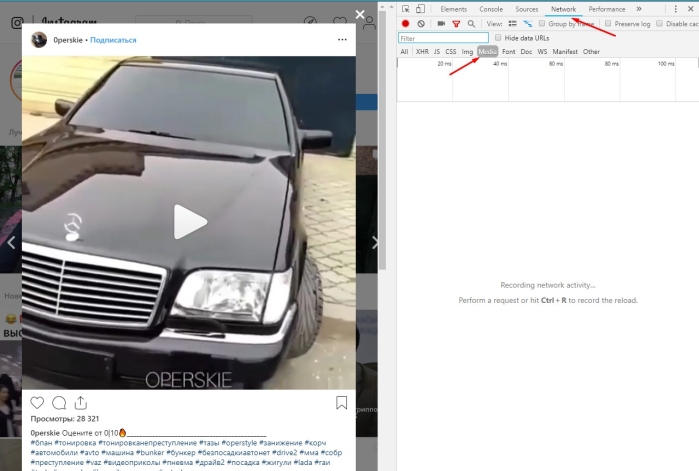The height and width of the screenshot is (471, 699).
Task: Filter requests by Media
Action: point(487,52)
